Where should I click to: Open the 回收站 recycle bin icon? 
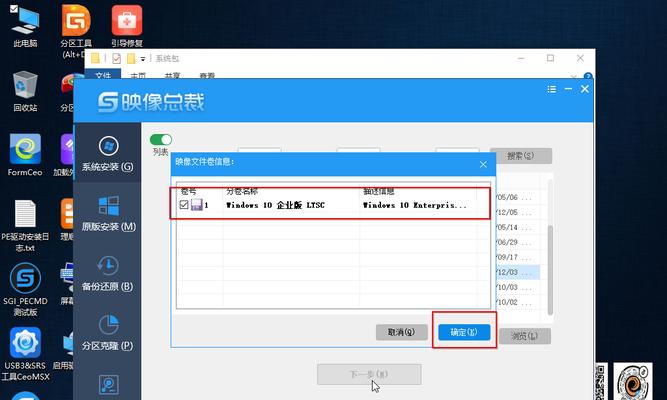coord(26,91)
